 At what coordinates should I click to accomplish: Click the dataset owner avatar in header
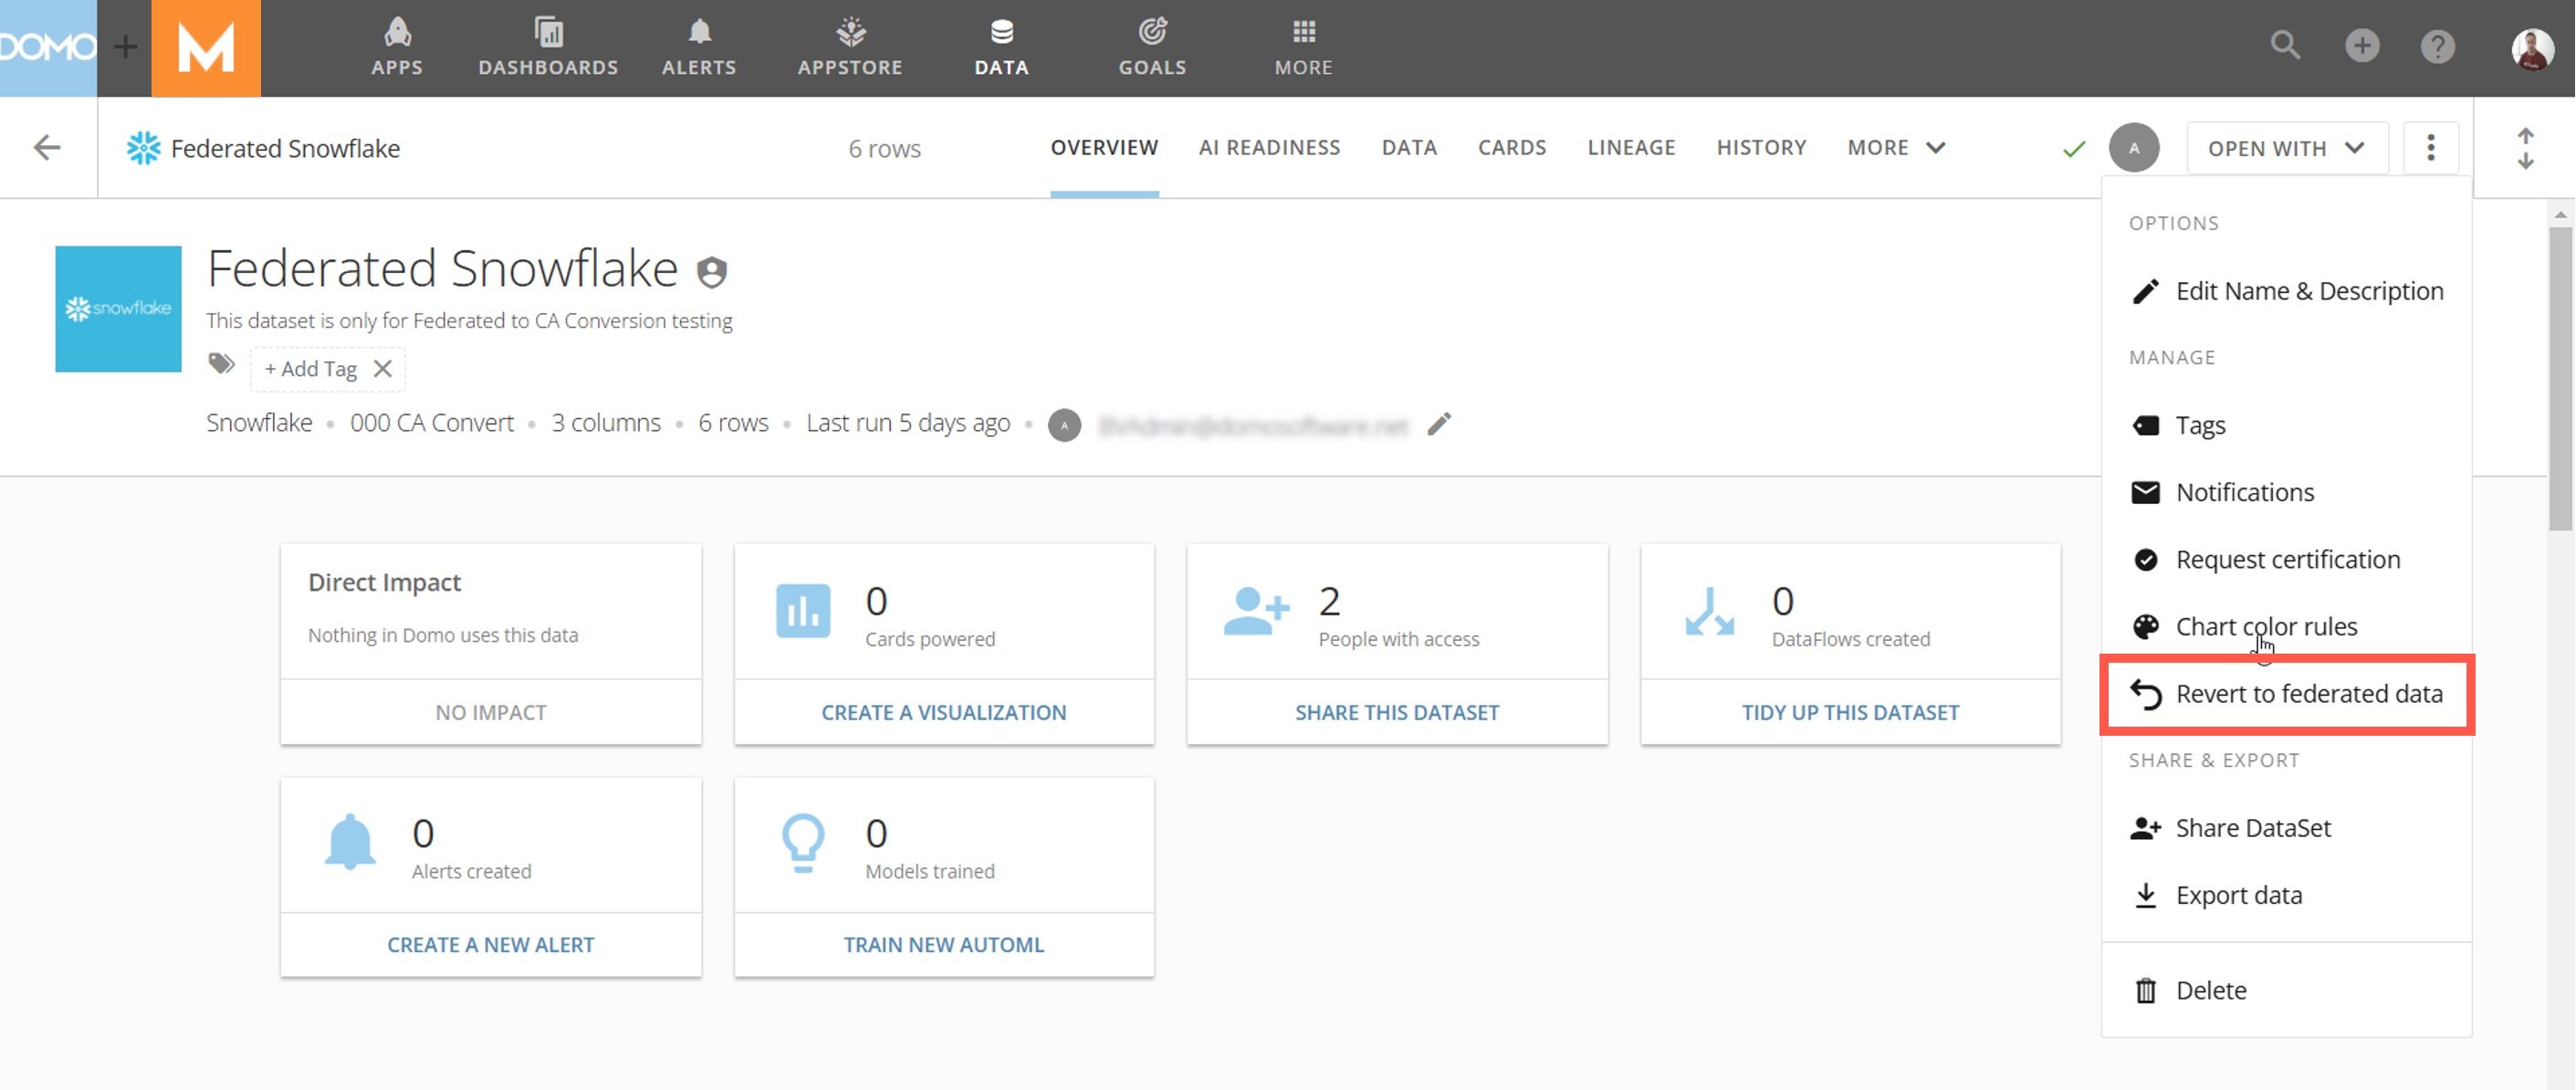[x=2134, y=148]
